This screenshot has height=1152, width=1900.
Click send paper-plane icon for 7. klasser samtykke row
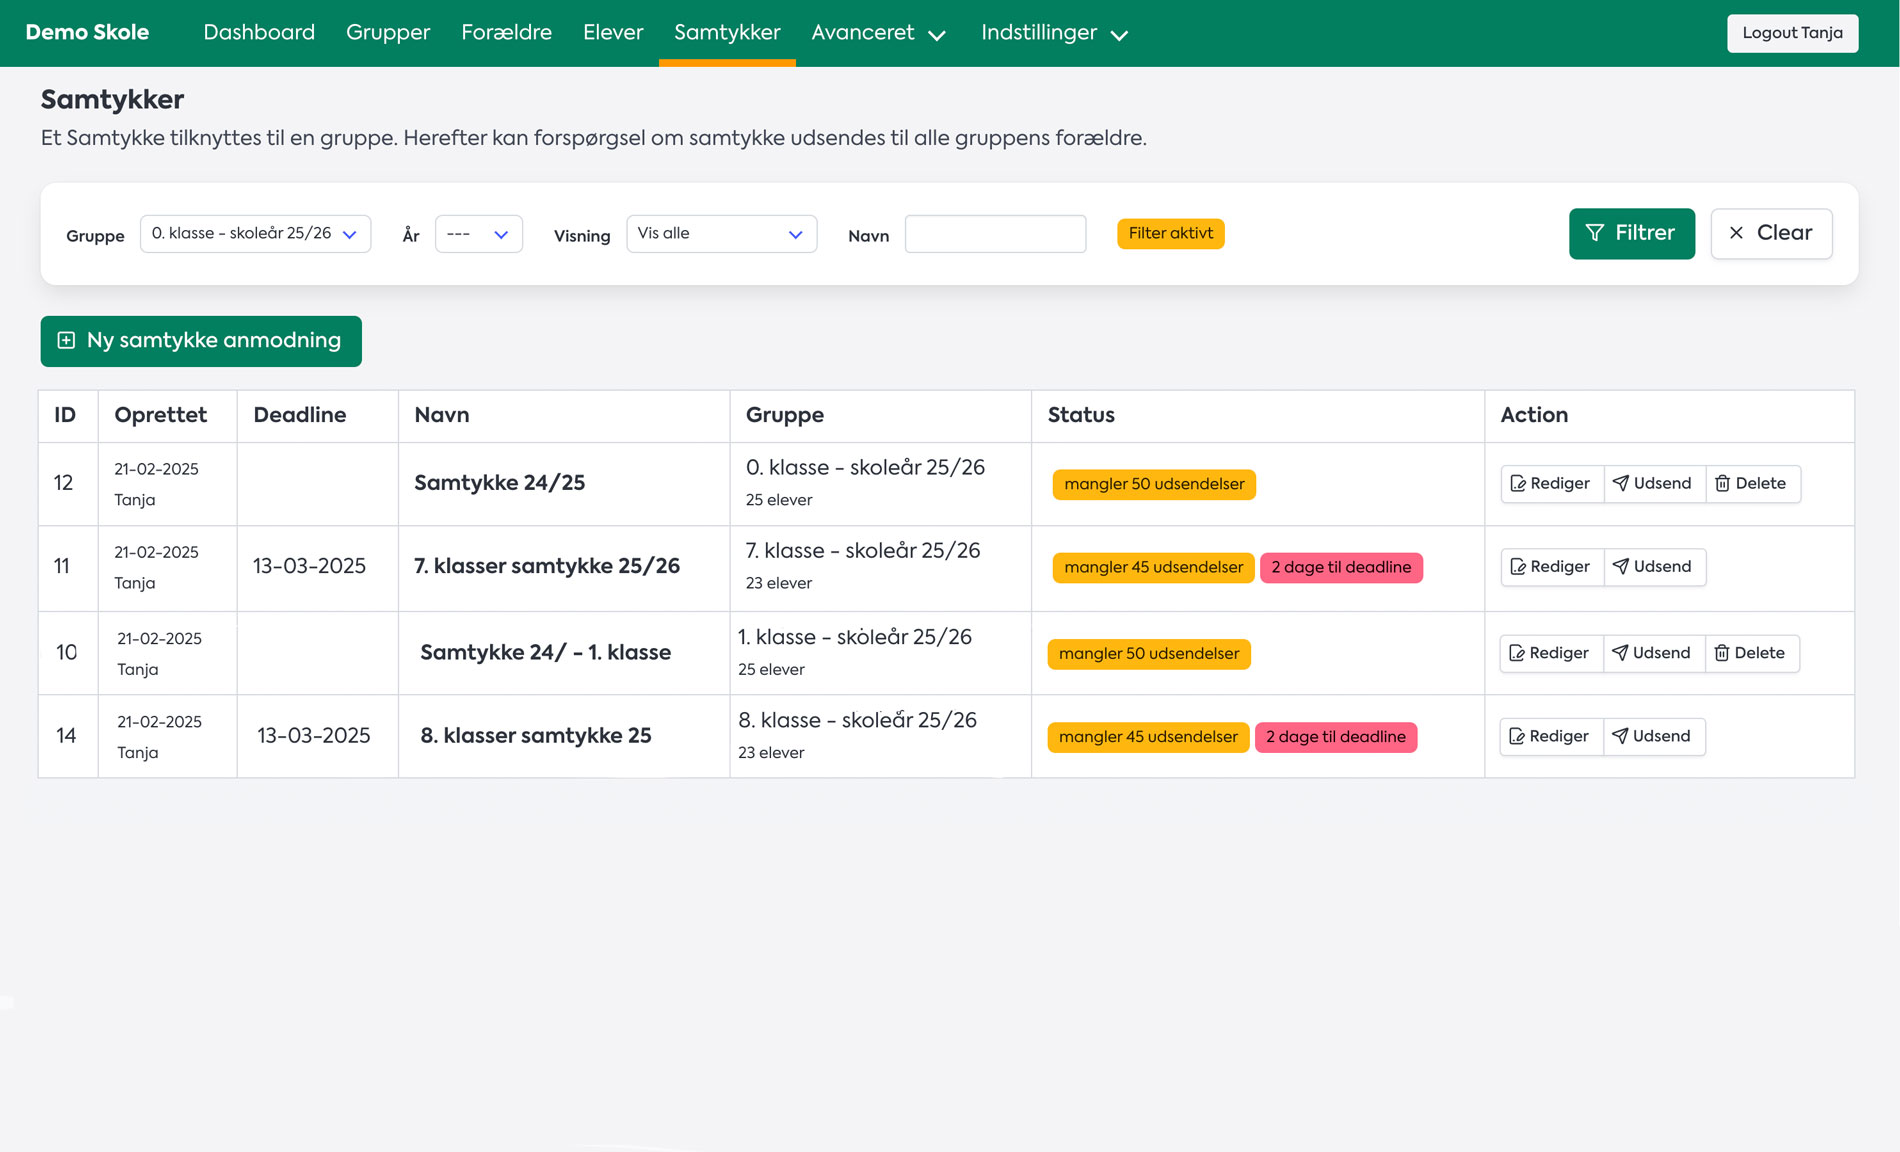coord(1620,566)
